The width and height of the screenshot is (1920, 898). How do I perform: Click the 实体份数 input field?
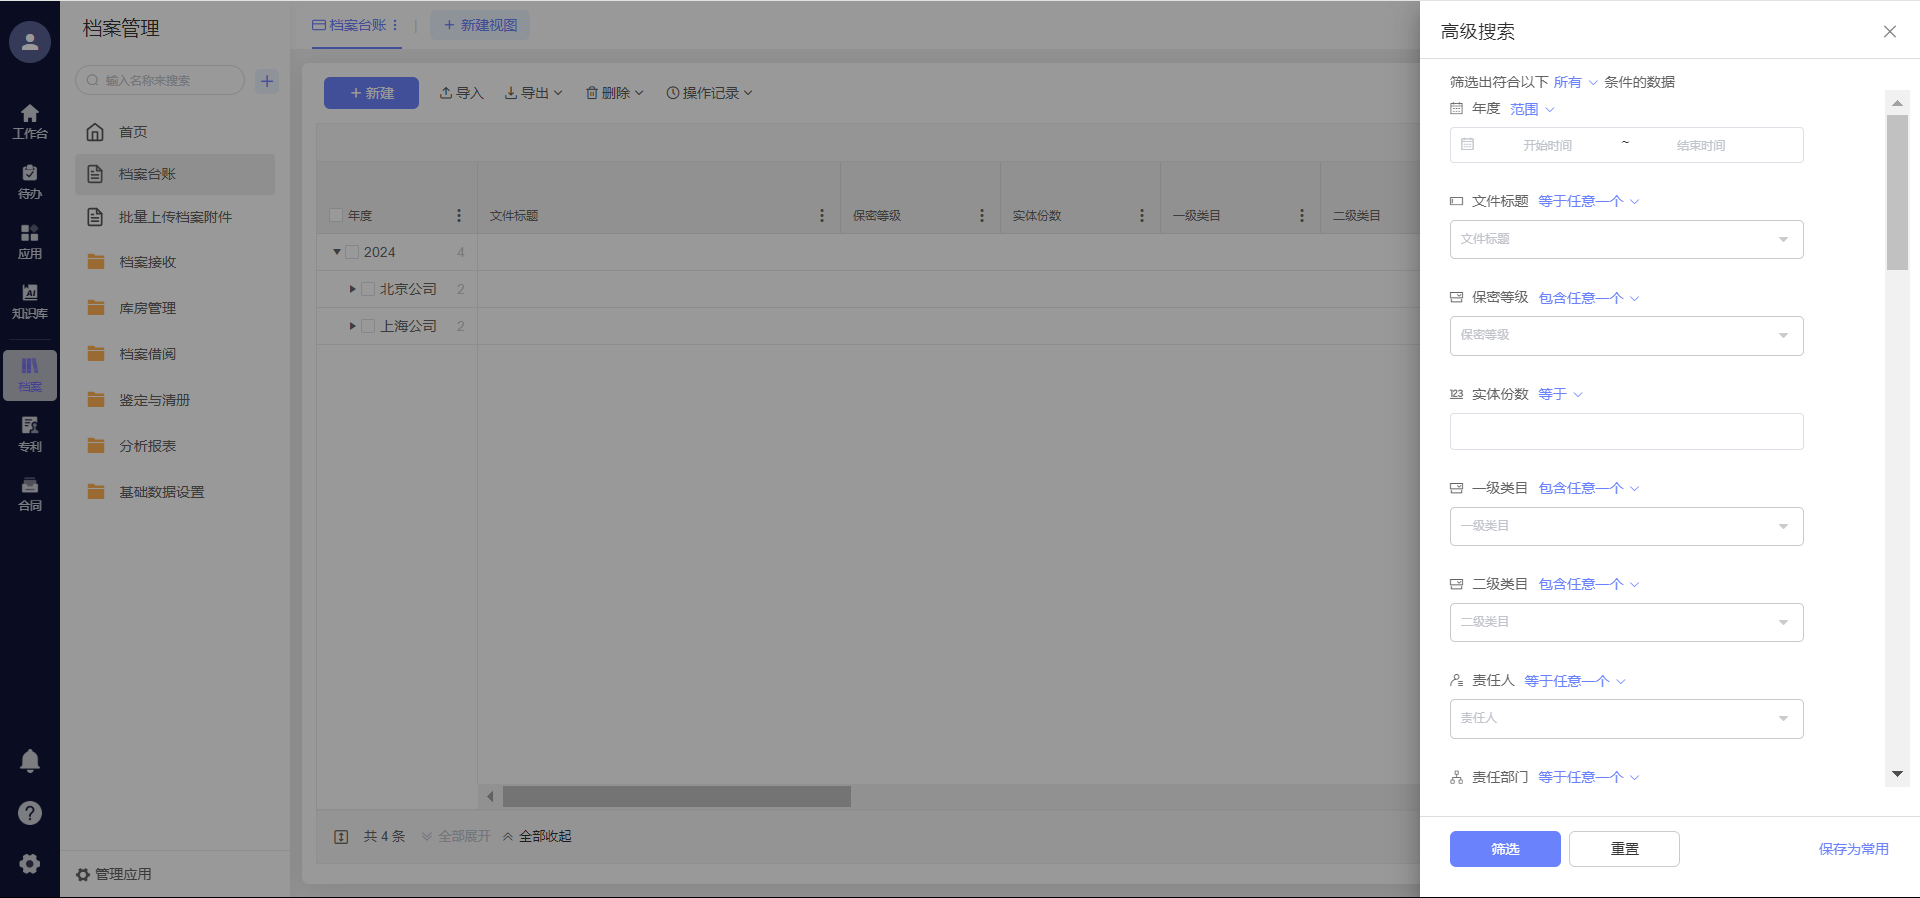(1626, 432)
